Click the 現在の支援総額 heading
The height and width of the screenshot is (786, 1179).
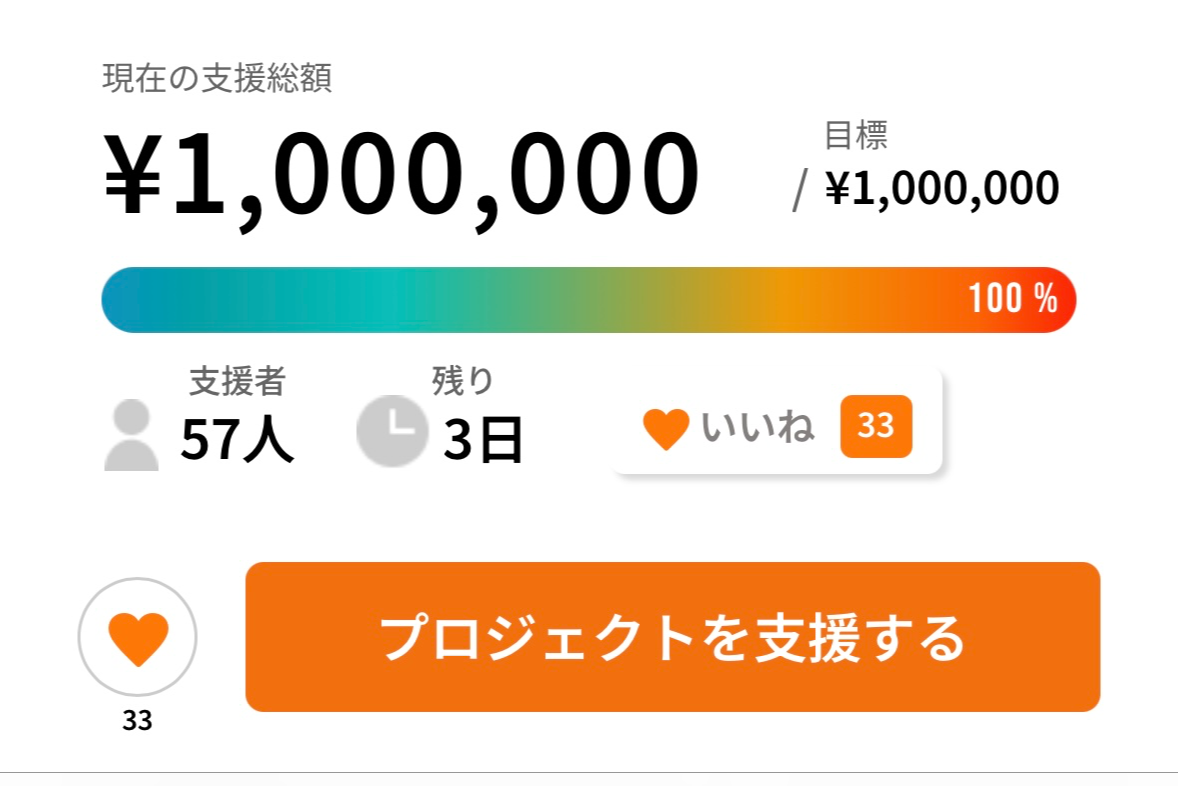point(217,79)
